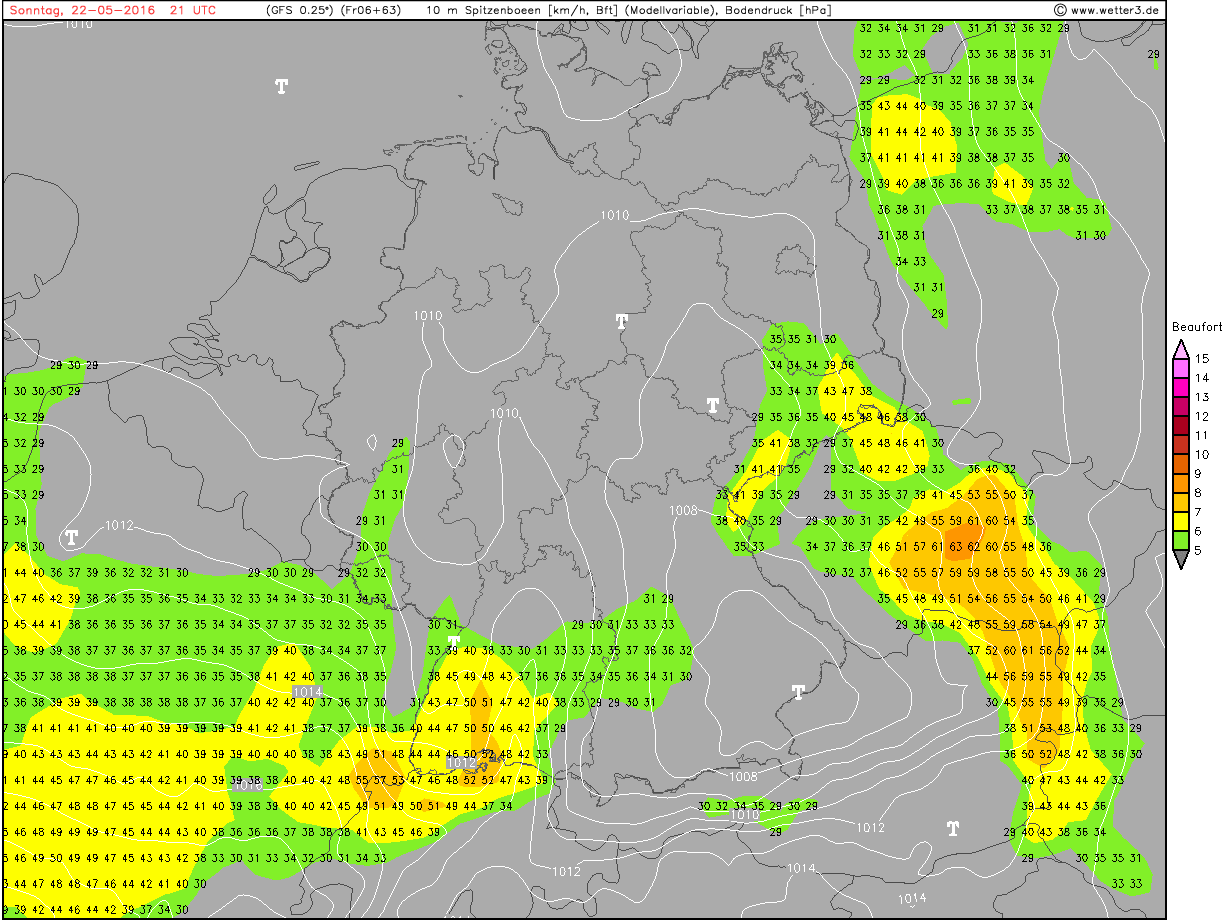
Task: Click the 'Sonntag, 22-05-2016' date text
Action: (79, 10)
